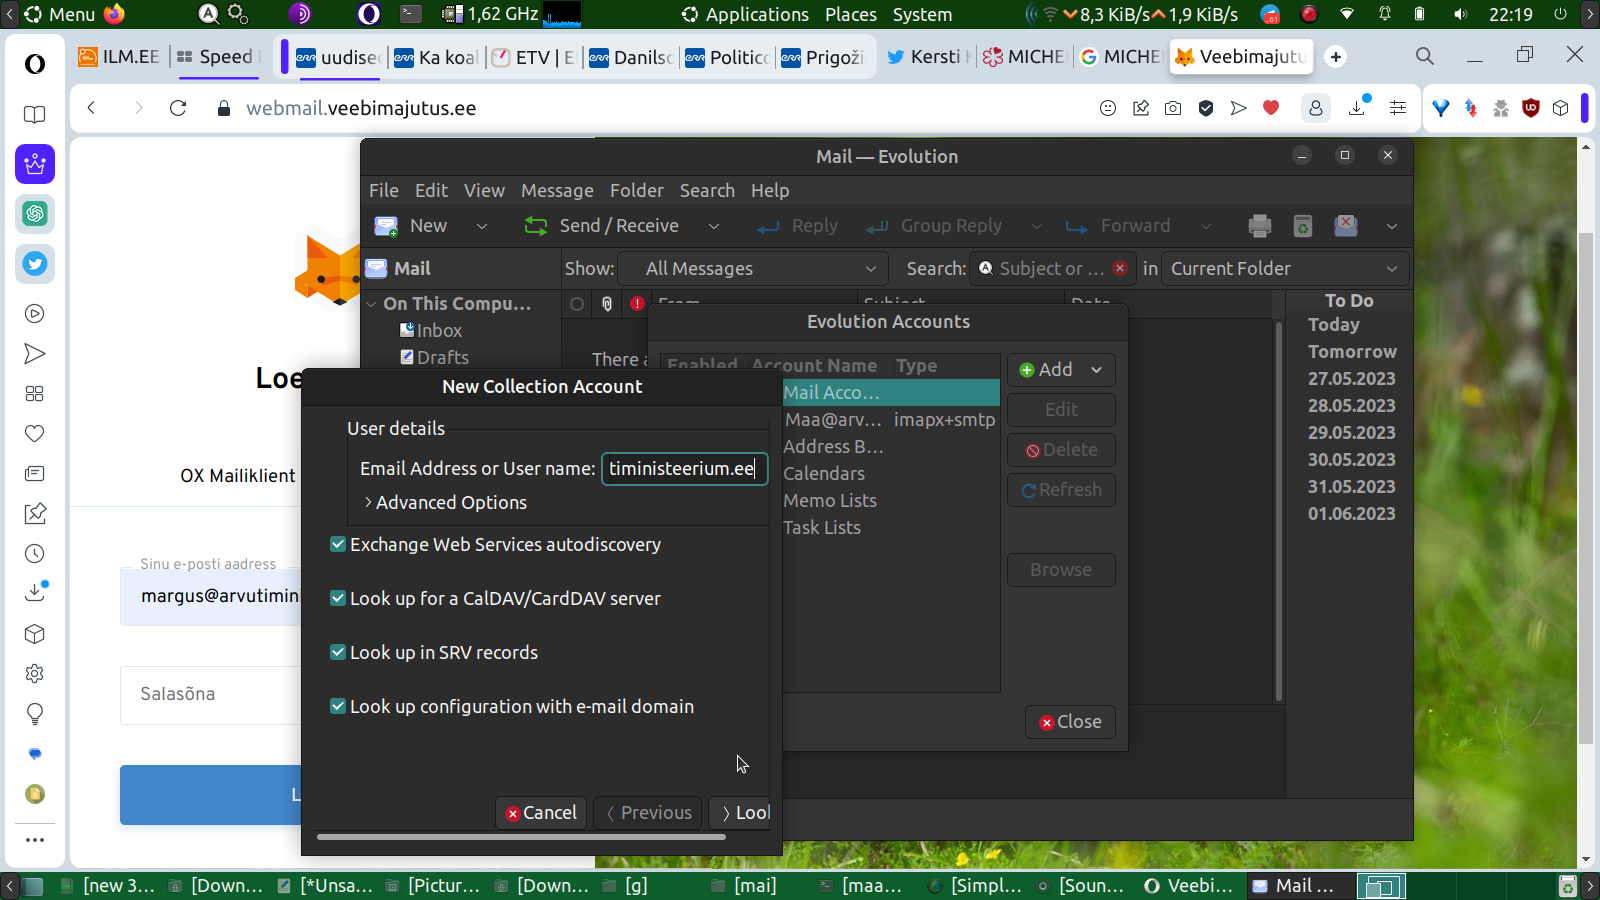Image resolution: width=1600 pixels, height=900 pixels.
Task: Click the Print icon in Evolution toolbar
Action: click(1259, 226)
